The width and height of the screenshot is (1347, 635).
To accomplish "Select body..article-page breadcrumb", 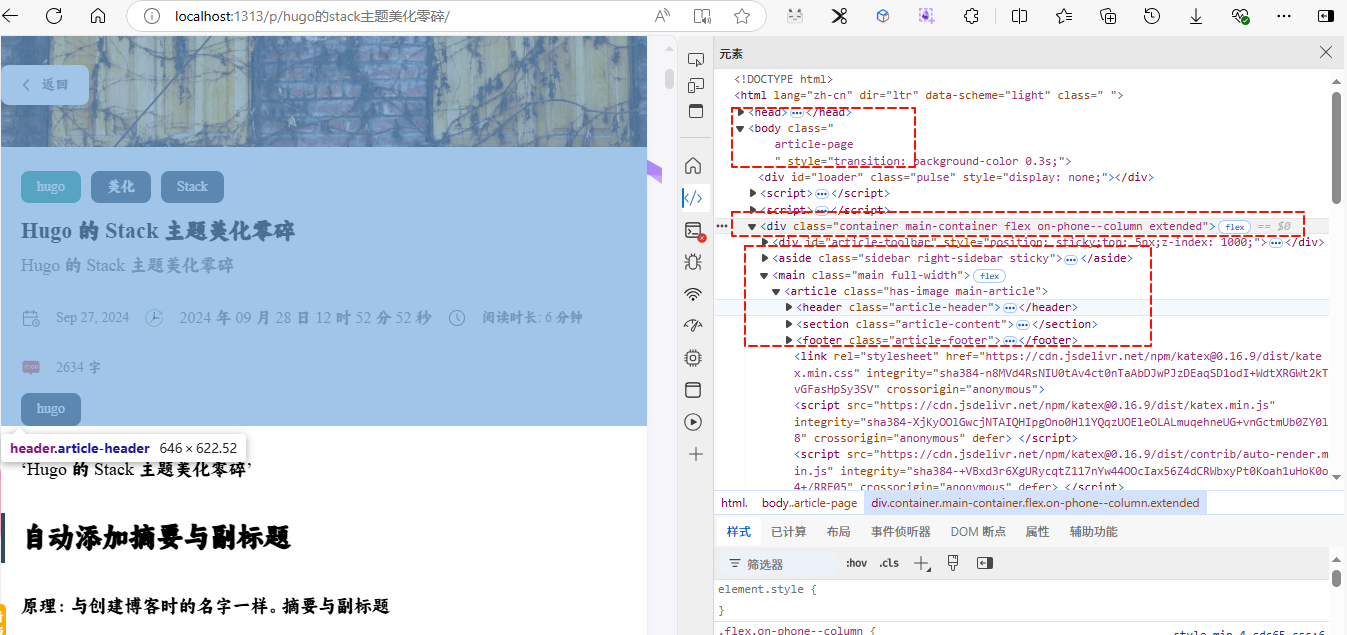I will 809,503.
